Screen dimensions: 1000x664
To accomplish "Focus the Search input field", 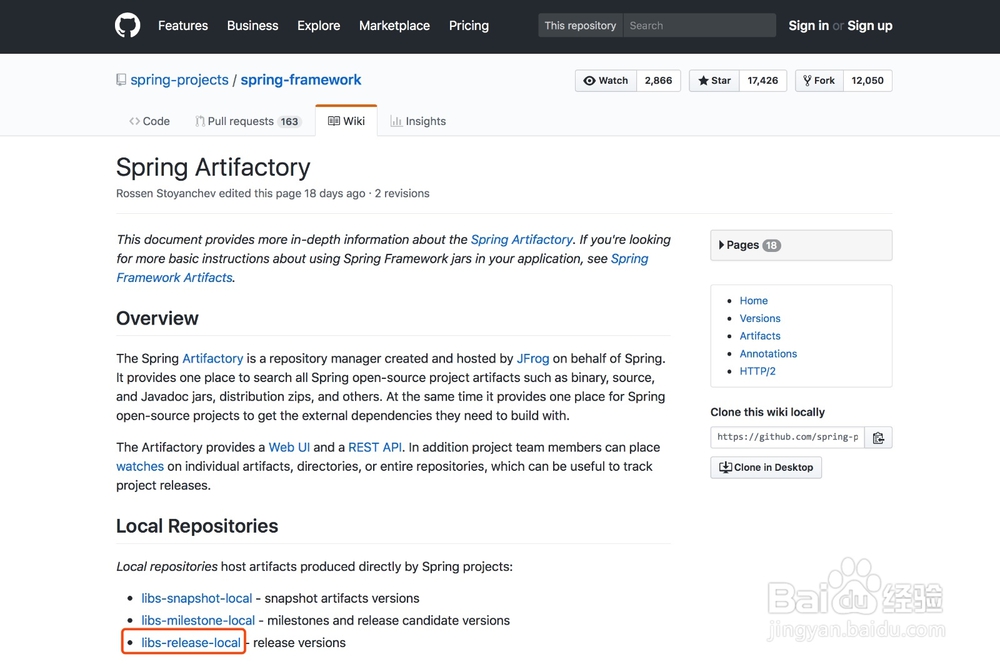I will coord(699,26).
